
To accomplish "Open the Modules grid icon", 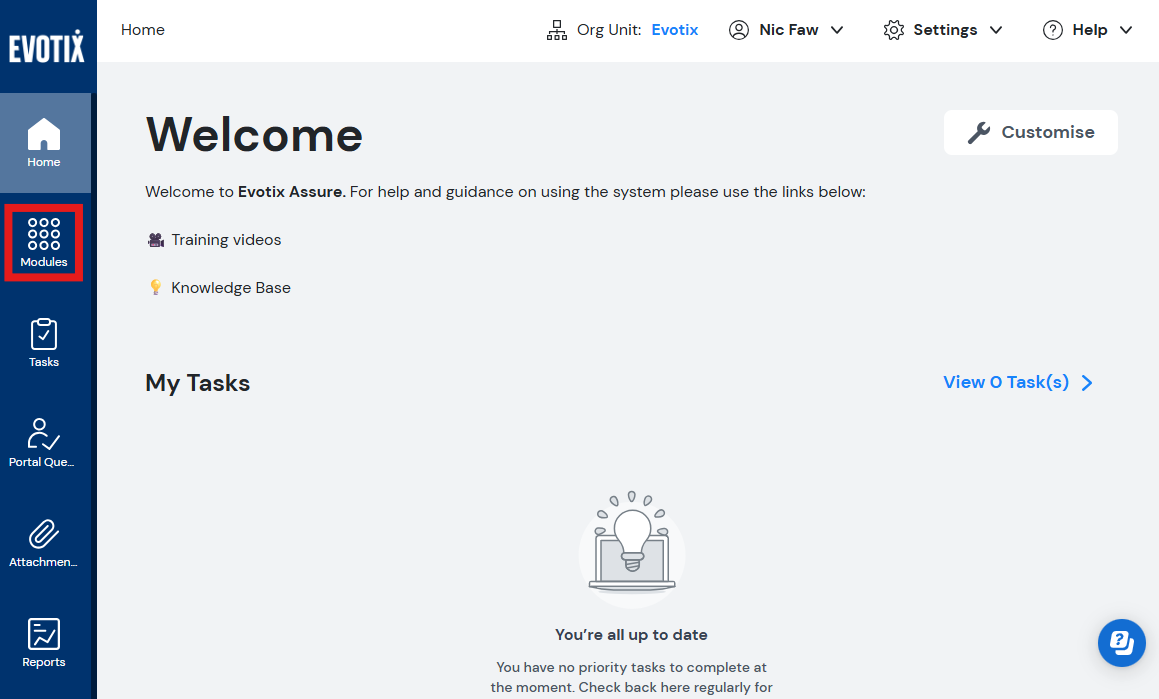I will [44, 233].
